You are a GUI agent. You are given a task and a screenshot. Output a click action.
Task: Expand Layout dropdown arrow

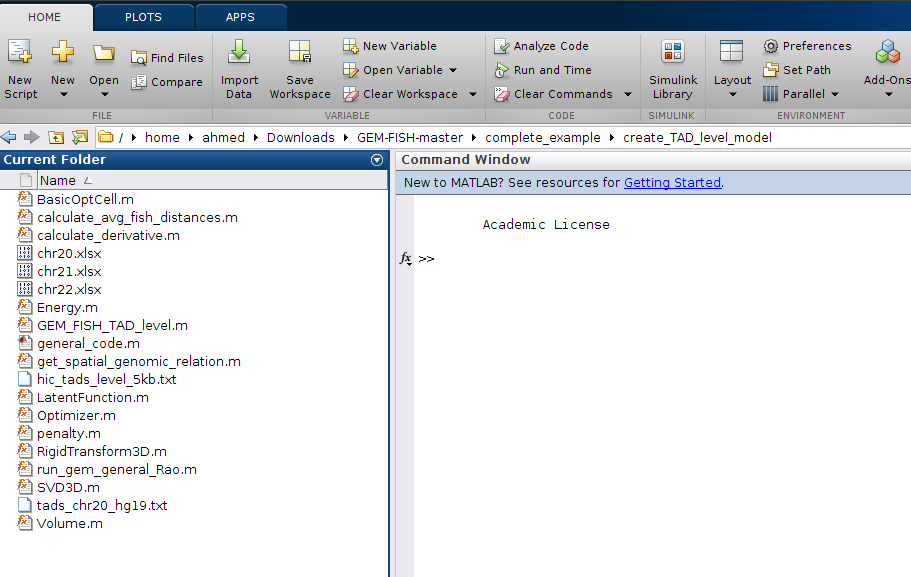pos(733,95)
